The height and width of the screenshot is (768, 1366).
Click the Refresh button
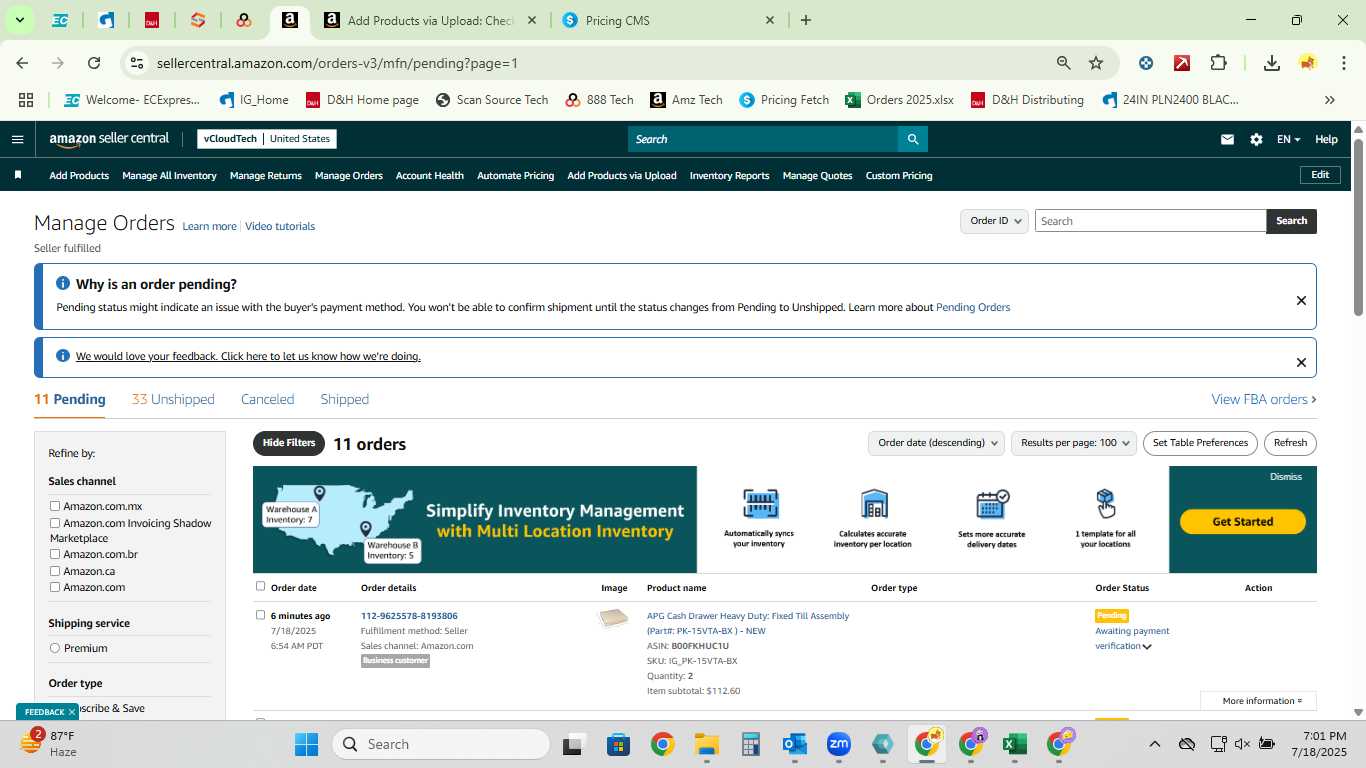click(x=1290, y=443)
